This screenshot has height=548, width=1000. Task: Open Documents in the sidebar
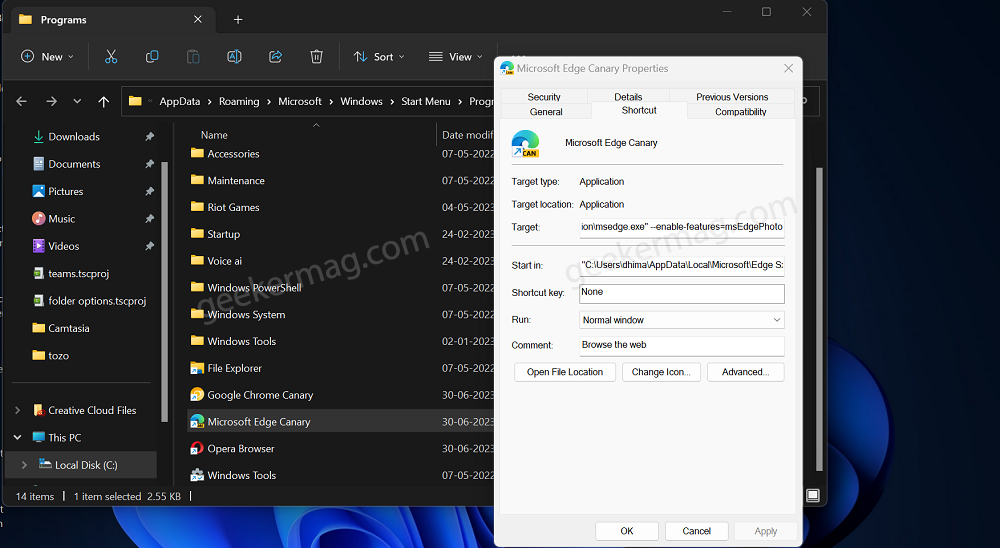coord(74,164)
